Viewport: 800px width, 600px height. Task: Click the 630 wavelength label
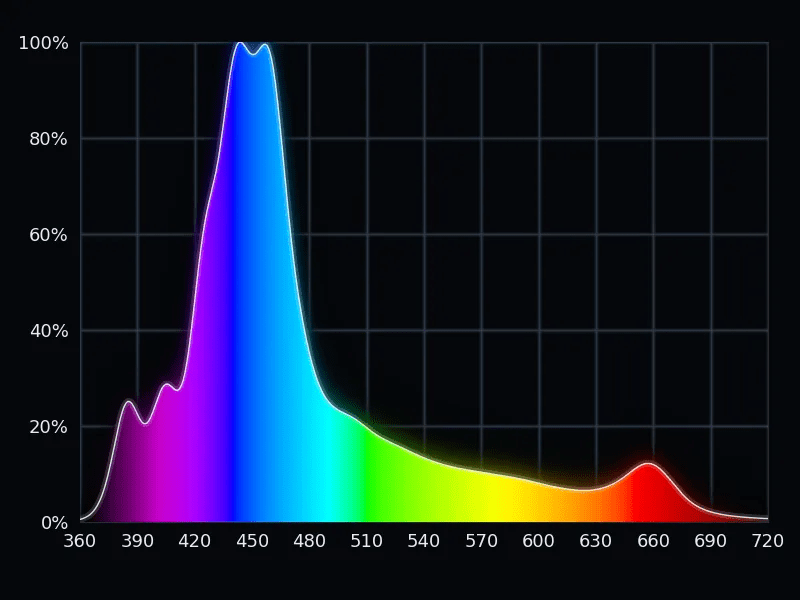595,541
